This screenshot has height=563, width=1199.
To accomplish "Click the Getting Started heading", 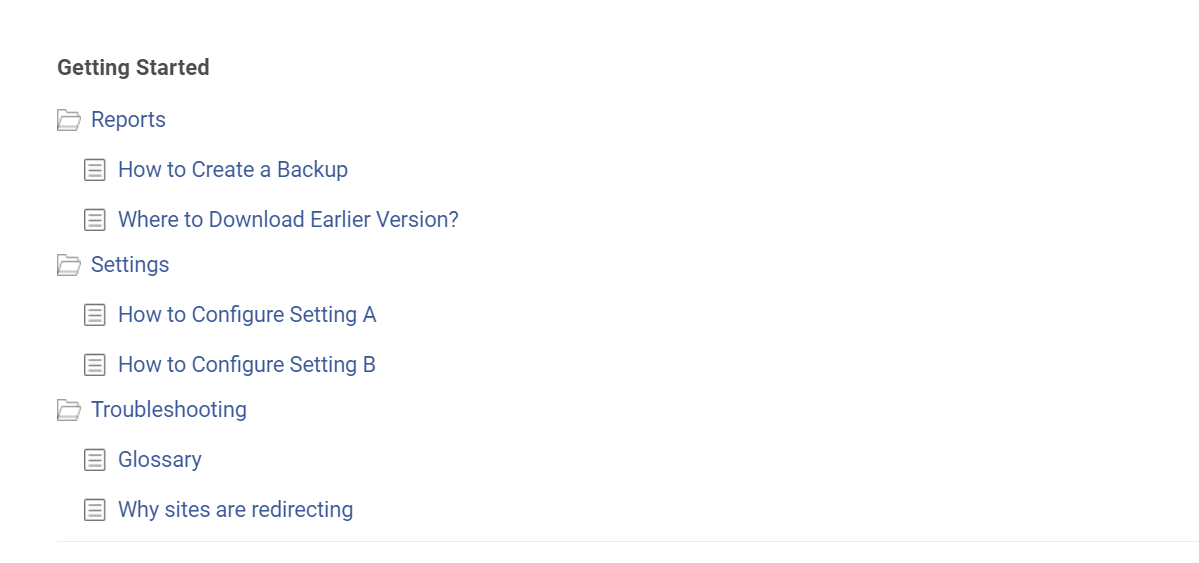I will coord(133,68).
